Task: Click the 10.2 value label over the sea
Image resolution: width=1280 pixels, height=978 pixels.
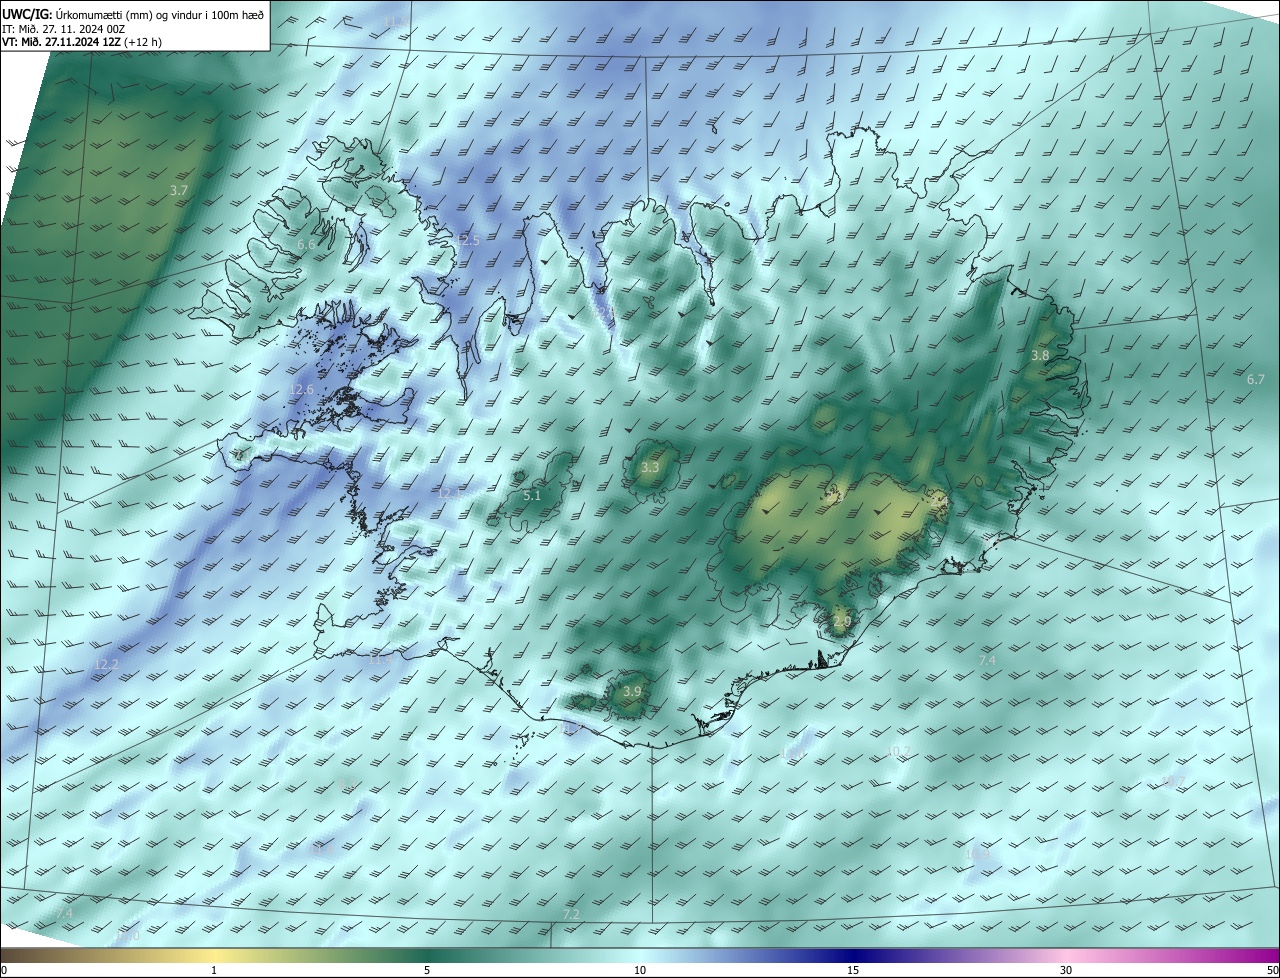Action: pyautogui.click(x=898, y=751)
